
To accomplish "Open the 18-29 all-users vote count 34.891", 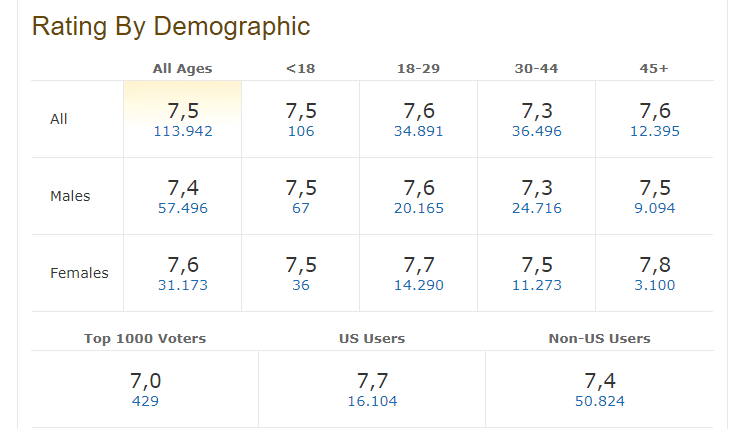I will coord(418,131).
